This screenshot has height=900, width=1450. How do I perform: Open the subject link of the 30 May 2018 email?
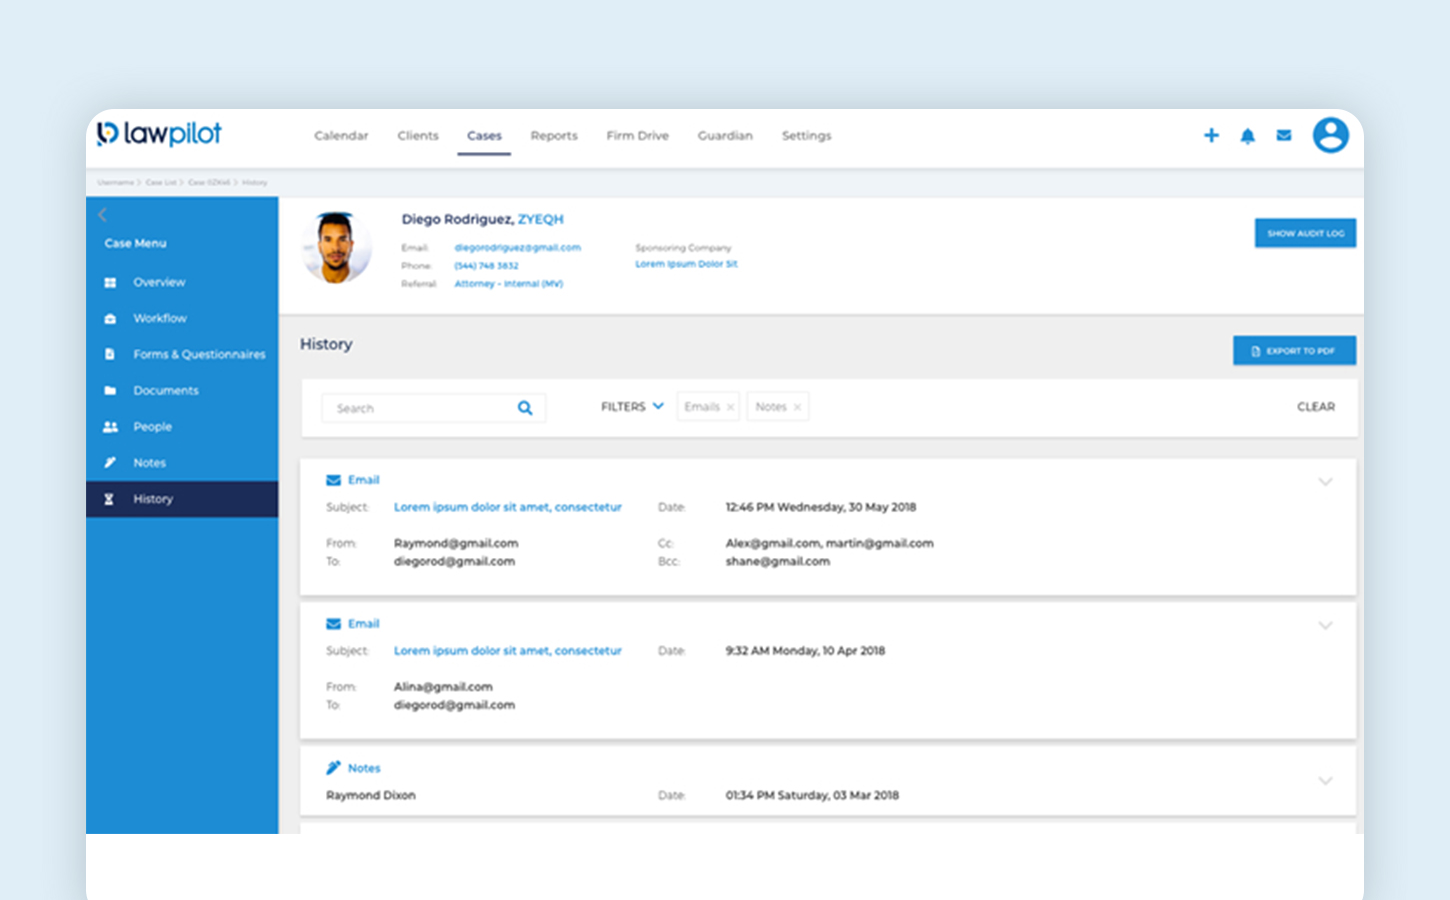[508, 507]
